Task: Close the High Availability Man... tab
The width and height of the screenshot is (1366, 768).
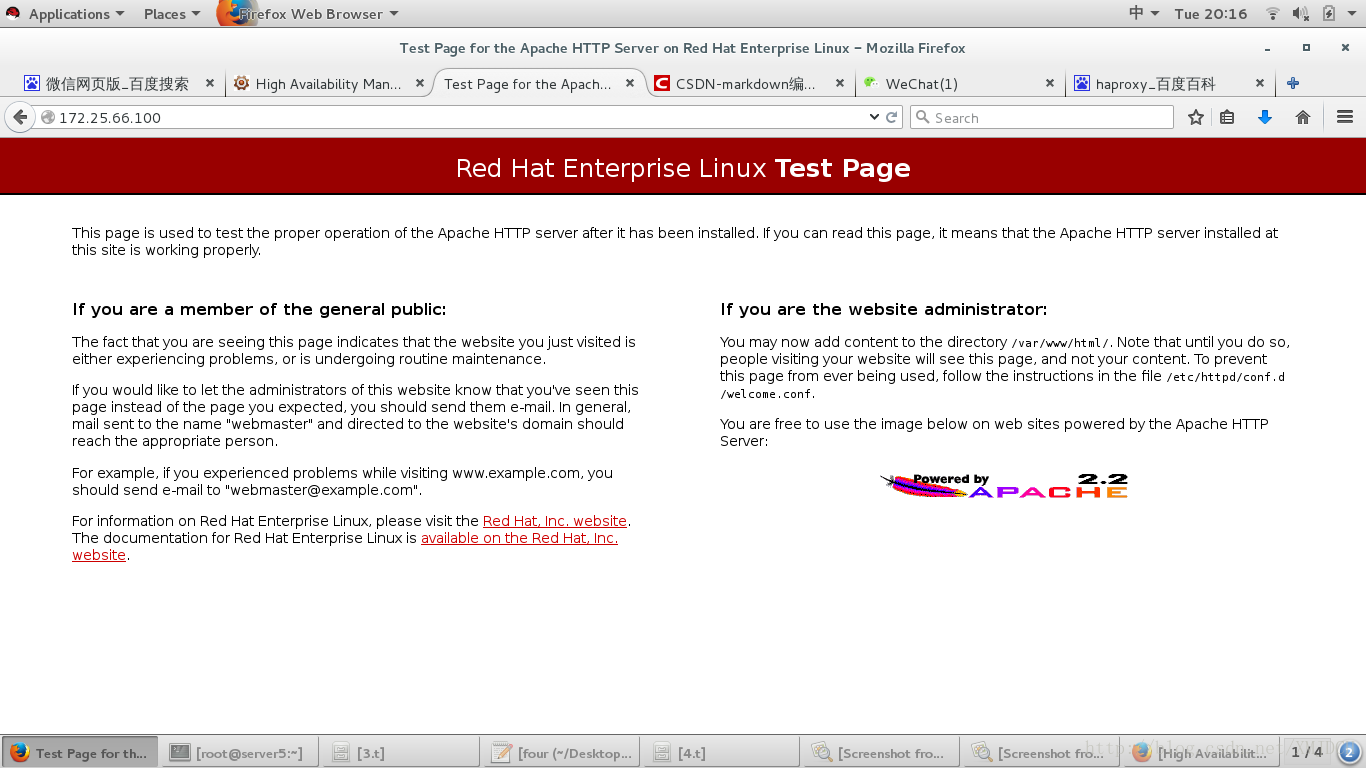Action: point(420,84)
